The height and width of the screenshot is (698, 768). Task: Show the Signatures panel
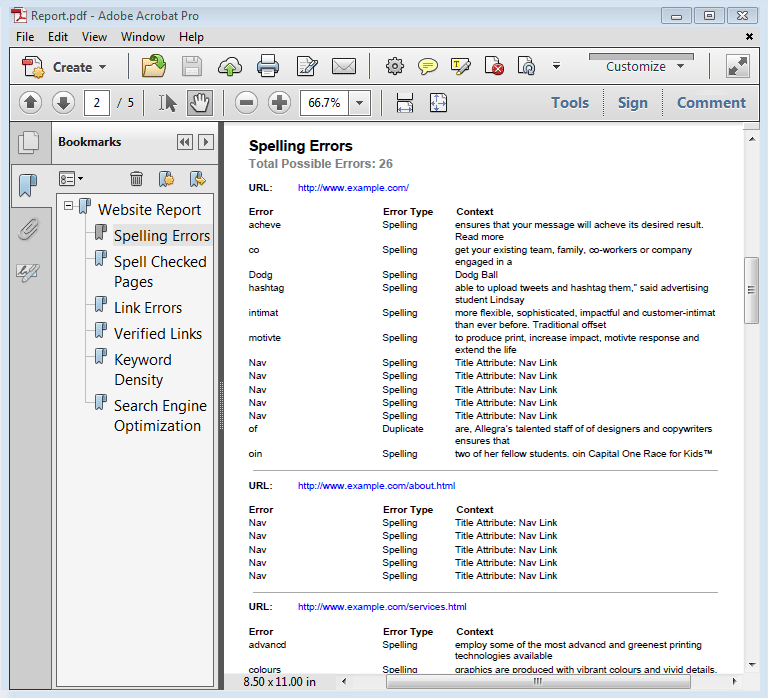click(28, 272)
